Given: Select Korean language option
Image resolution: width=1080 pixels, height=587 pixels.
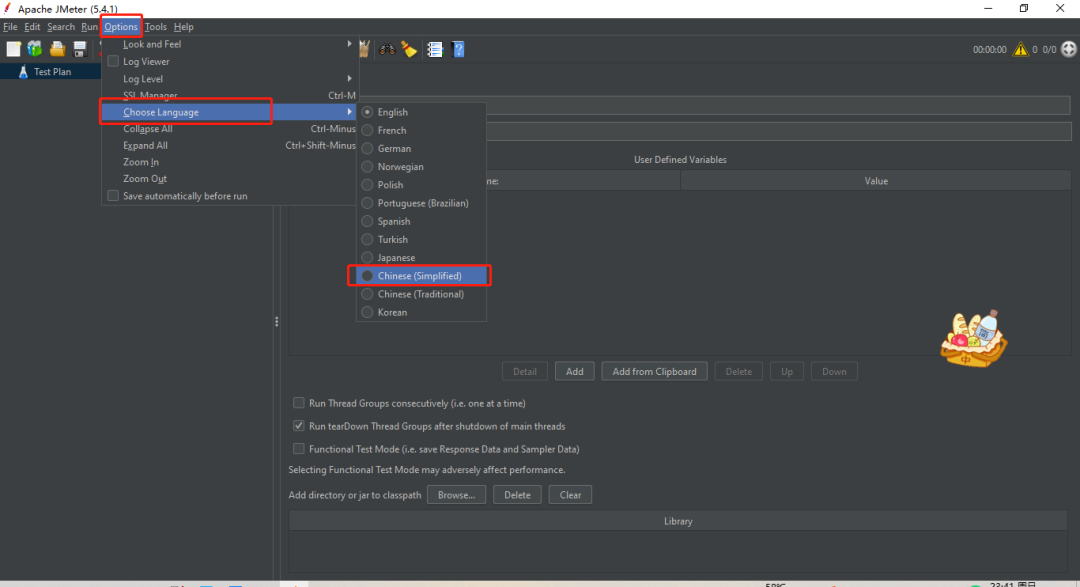Looking at the screenshot, I should click(421, 312).
